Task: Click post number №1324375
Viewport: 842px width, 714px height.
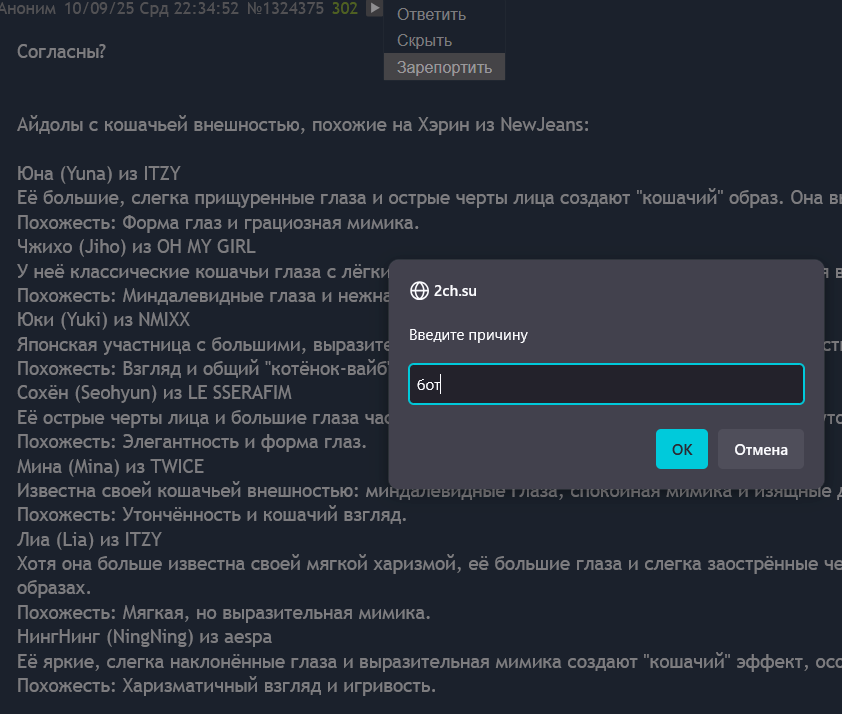Action: pos(285,9)
